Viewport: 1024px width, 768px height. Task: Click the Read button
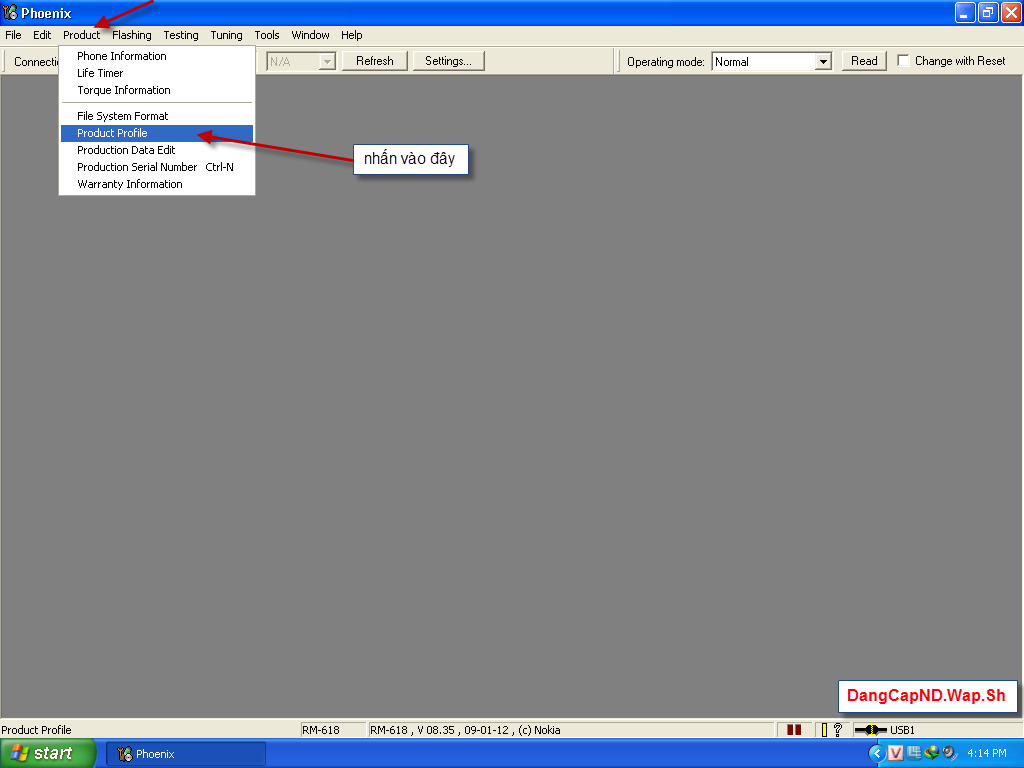(864, 61)
